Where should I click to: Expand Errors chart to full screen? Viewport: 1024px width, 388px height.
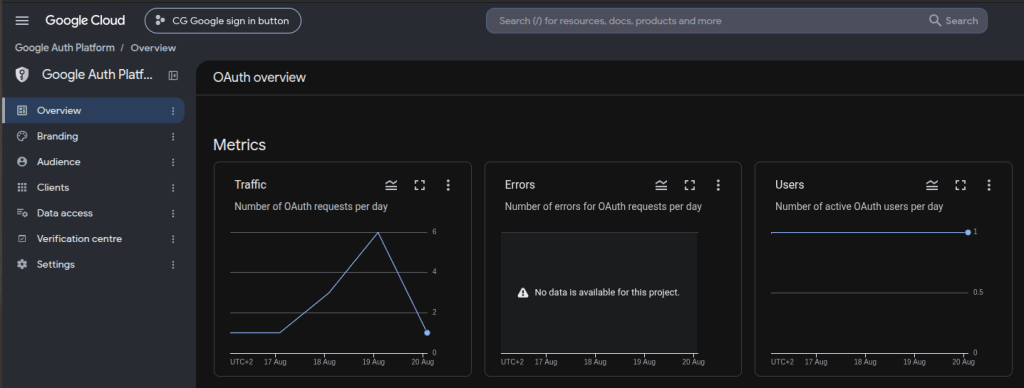tap(690, 186)
